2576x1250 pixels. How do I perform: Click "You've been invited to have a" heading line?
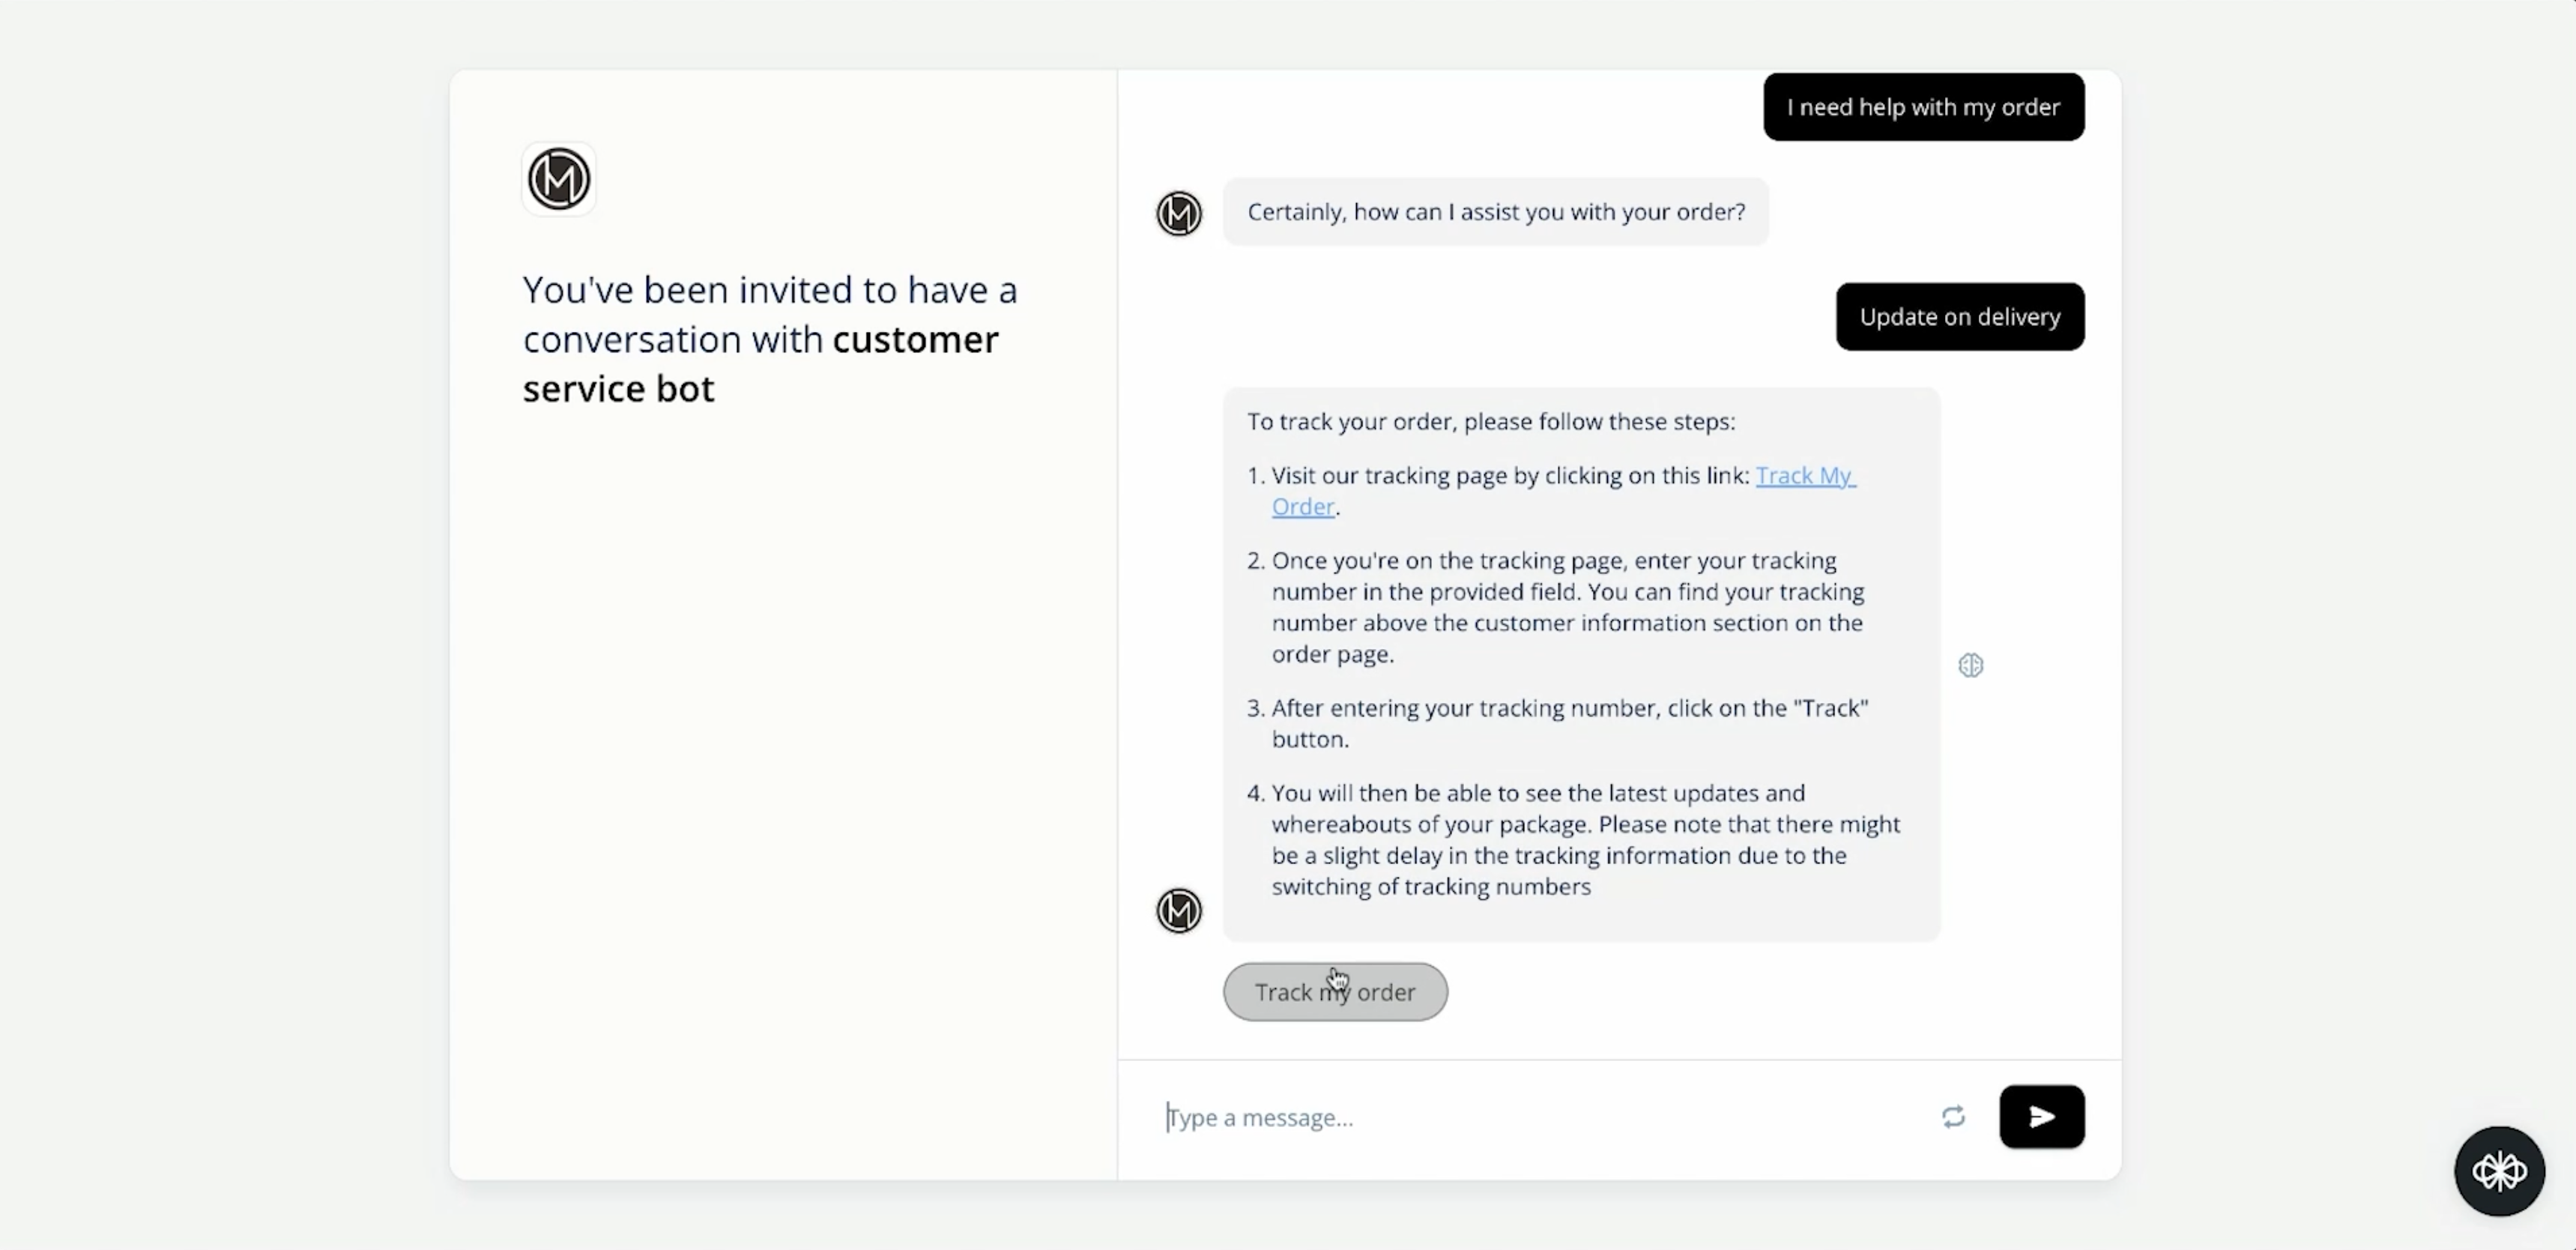[769, 290]
